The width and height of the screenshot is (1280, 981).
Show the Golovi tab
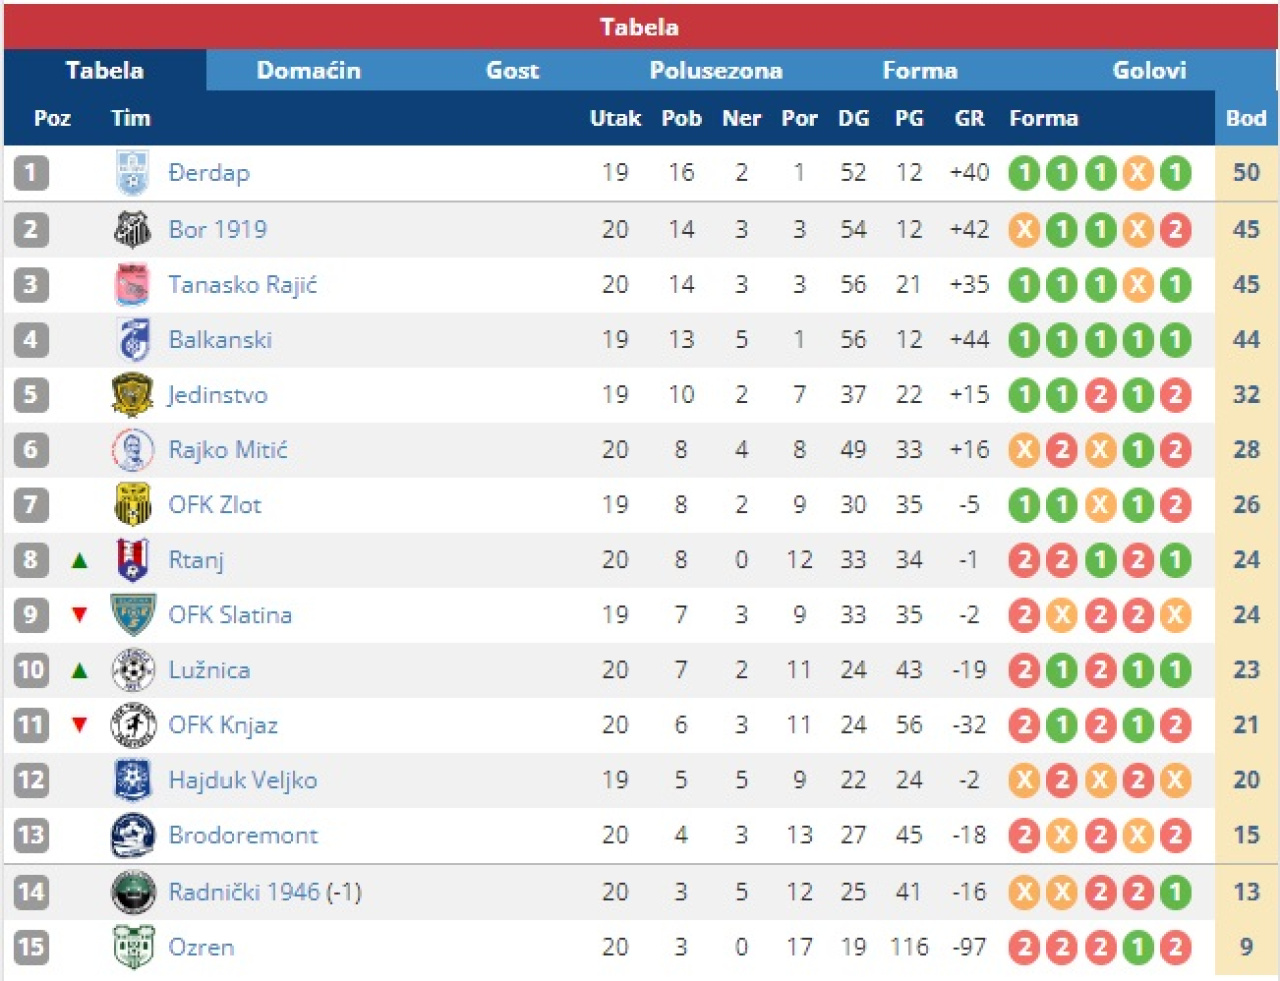pos(1149,70)
